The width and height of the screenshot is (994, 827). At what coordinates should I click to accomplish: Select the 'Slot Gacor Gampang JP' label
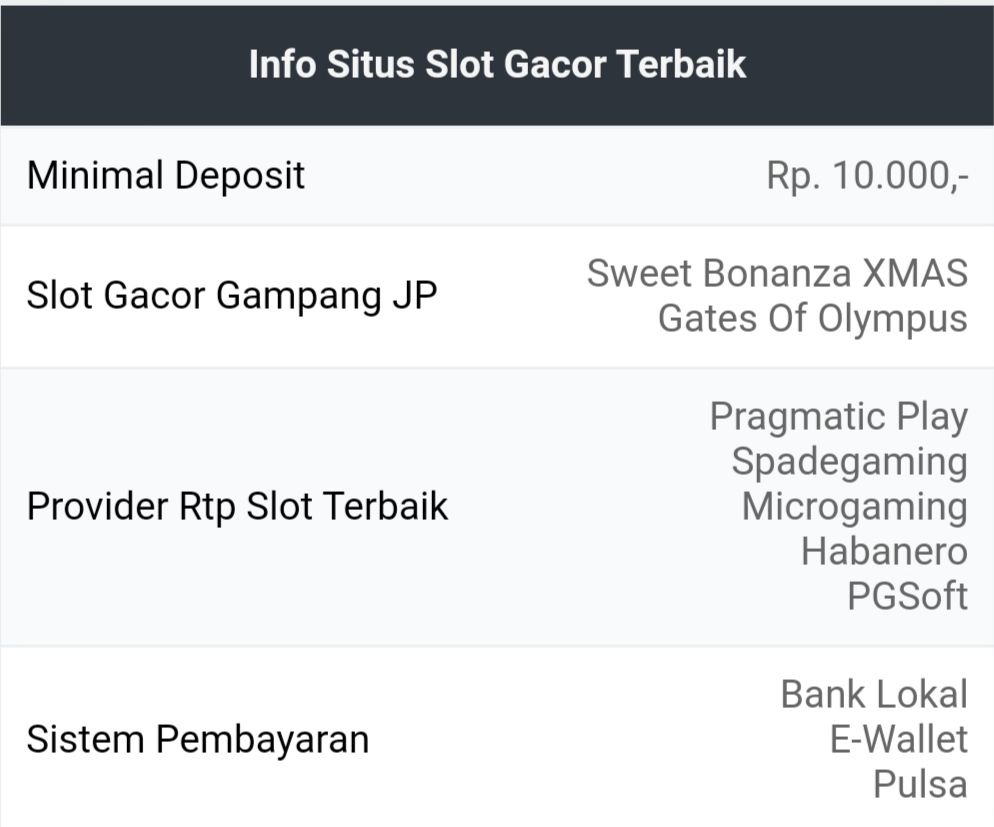pyautogui.click(x=232, y=296)
